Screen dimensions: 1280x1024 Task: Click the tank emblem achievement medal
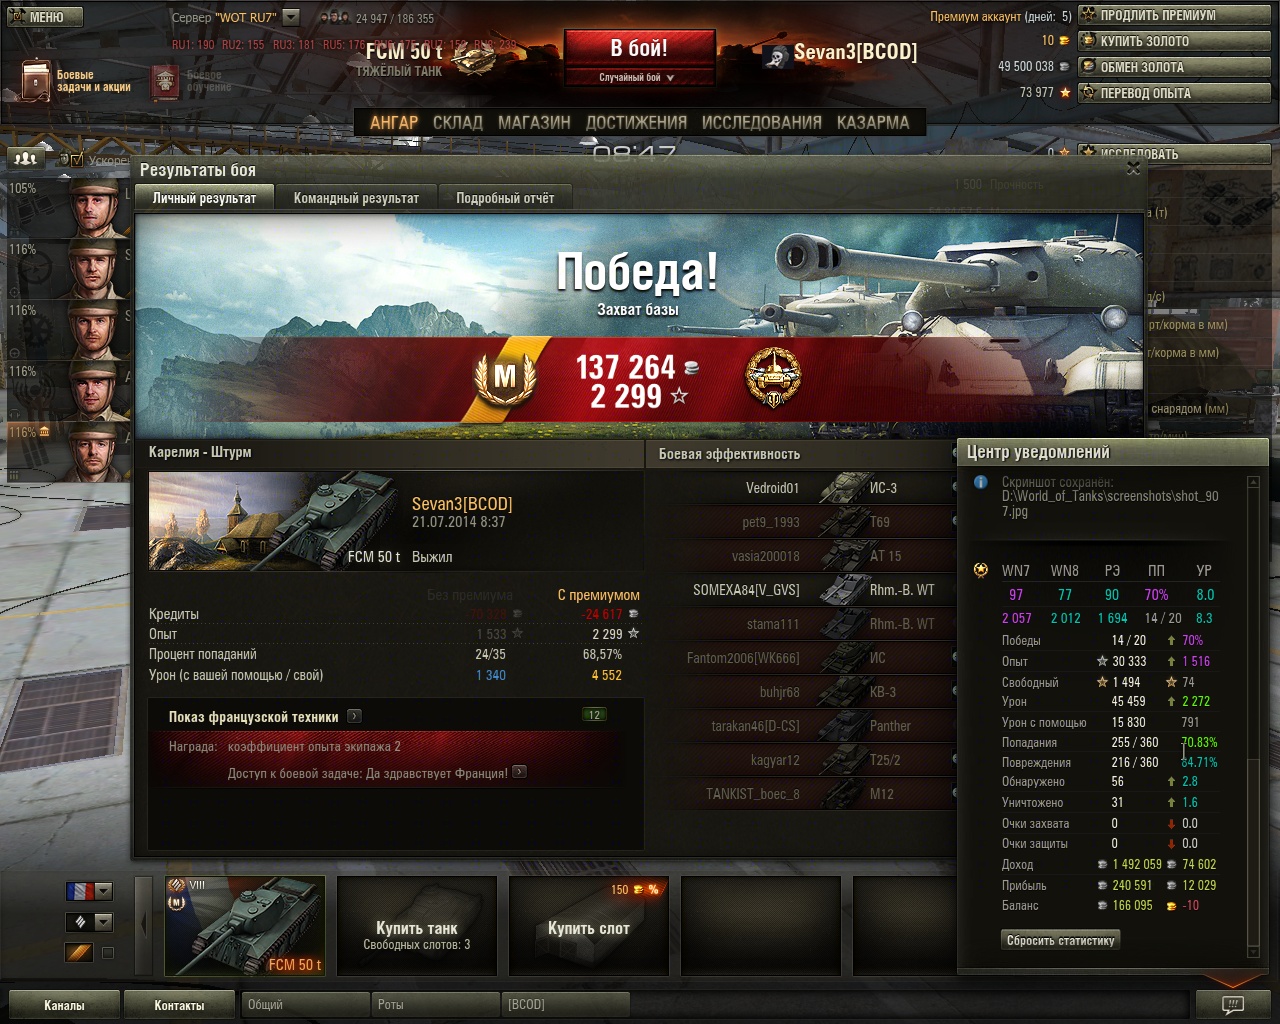click(x=773, y=378)
